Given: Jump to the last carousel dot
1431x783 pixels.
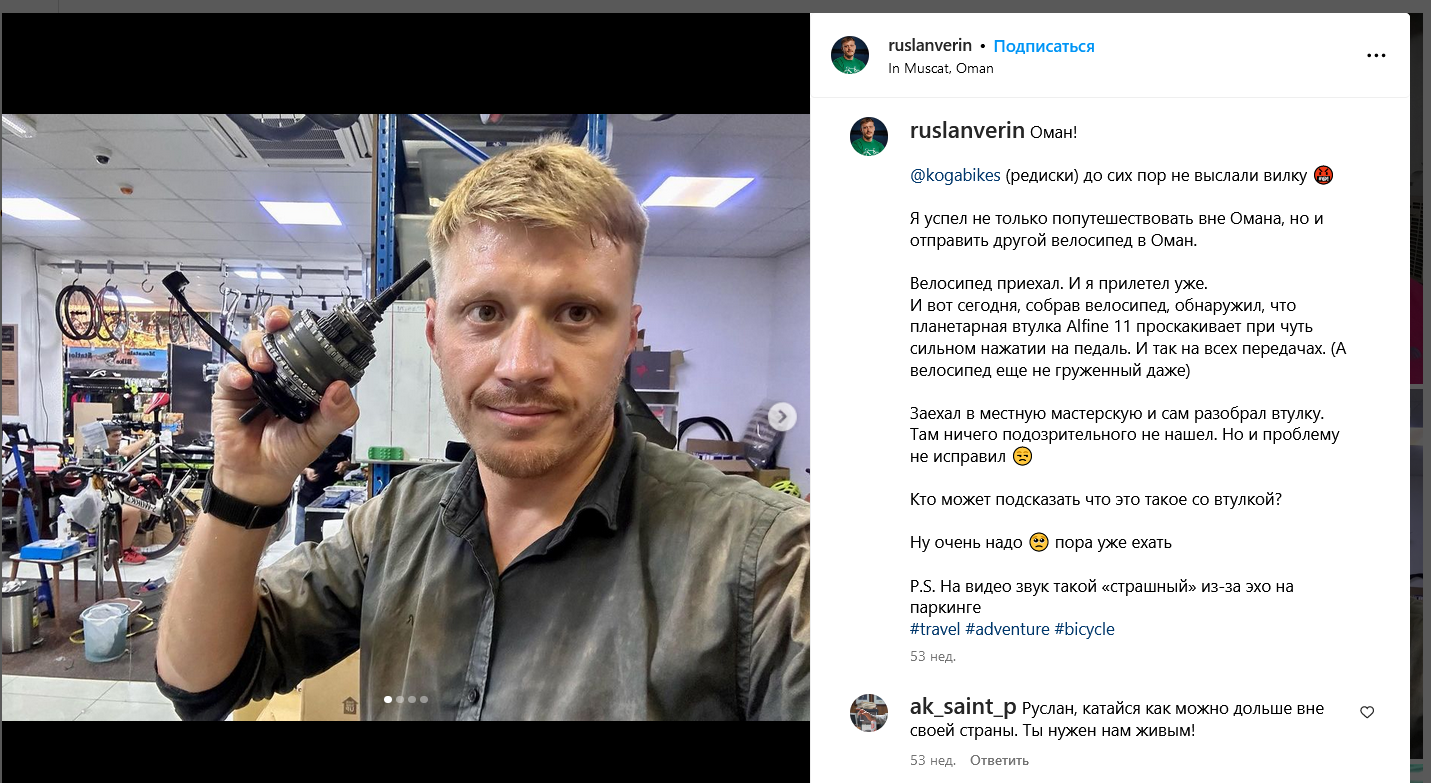Looking at the screenshot, I should 424,700.
